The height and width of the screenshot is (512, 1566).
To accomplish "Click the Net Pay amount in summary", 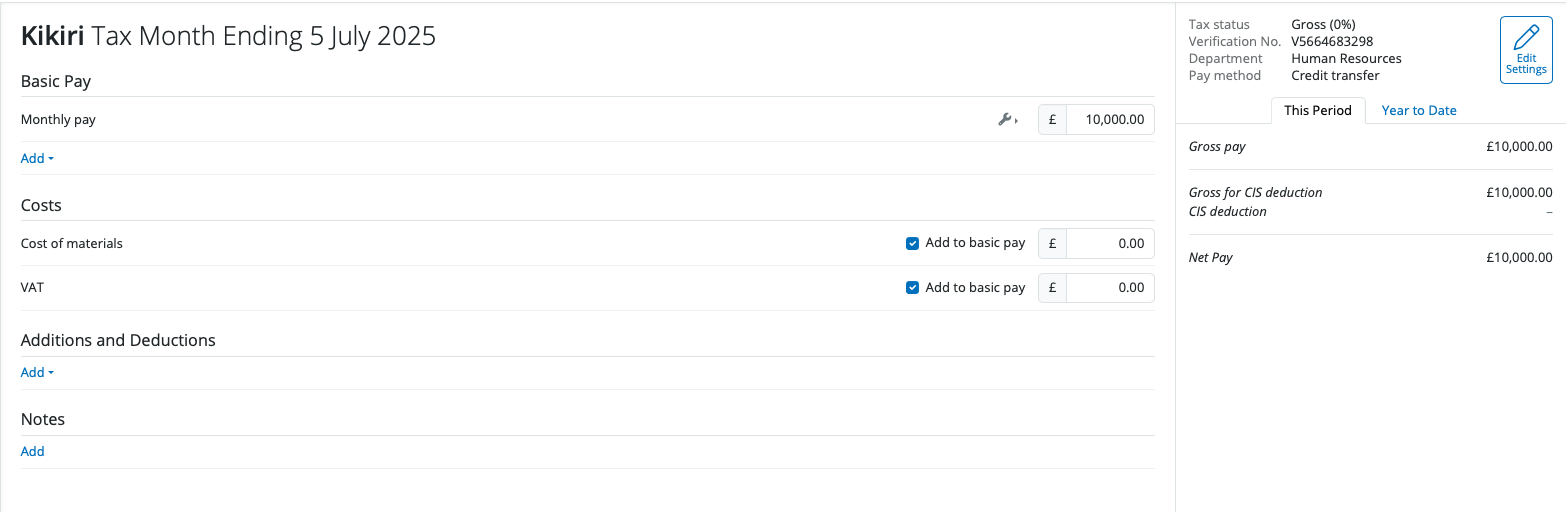I will tap(1519, 258).
